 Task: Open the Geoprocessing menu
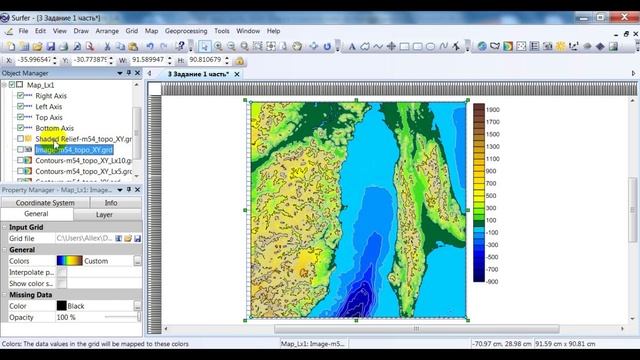(186, 31)
